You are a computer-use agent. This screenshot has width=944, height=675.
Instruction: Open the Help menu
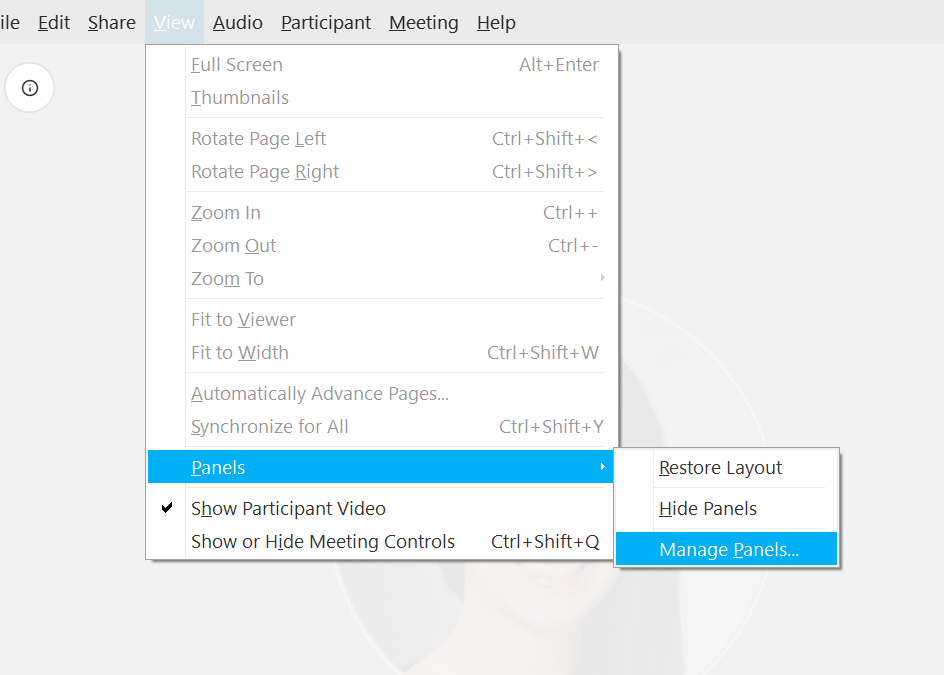(x=496, y=22)
